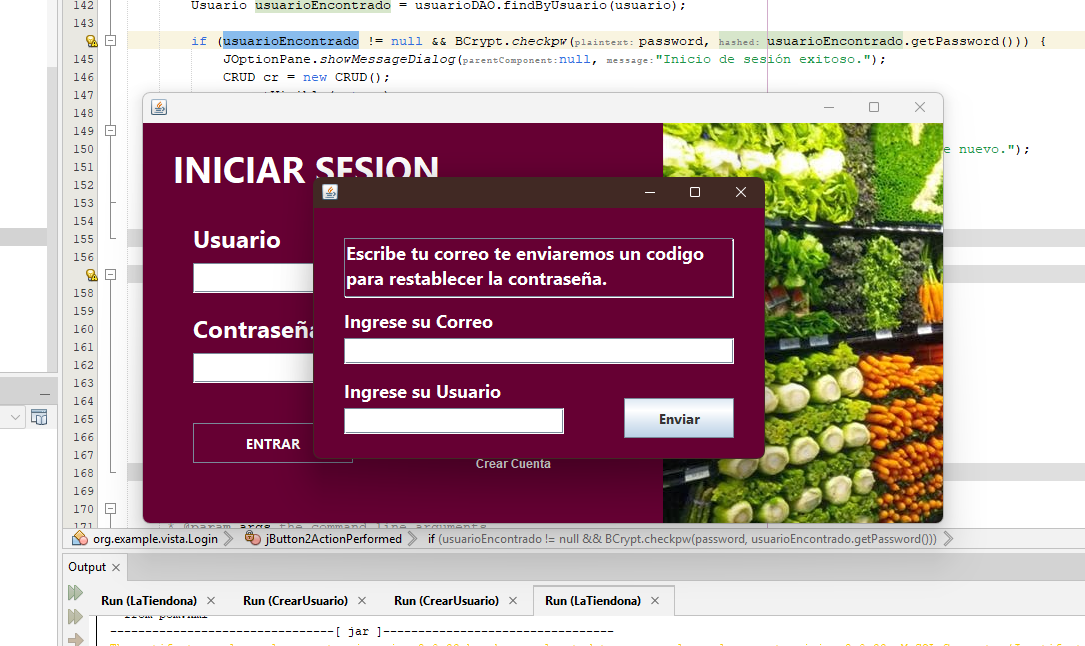Minimize the left side panel with the dash
Viewport: 1085px width, 646px height.
(45, 394)
